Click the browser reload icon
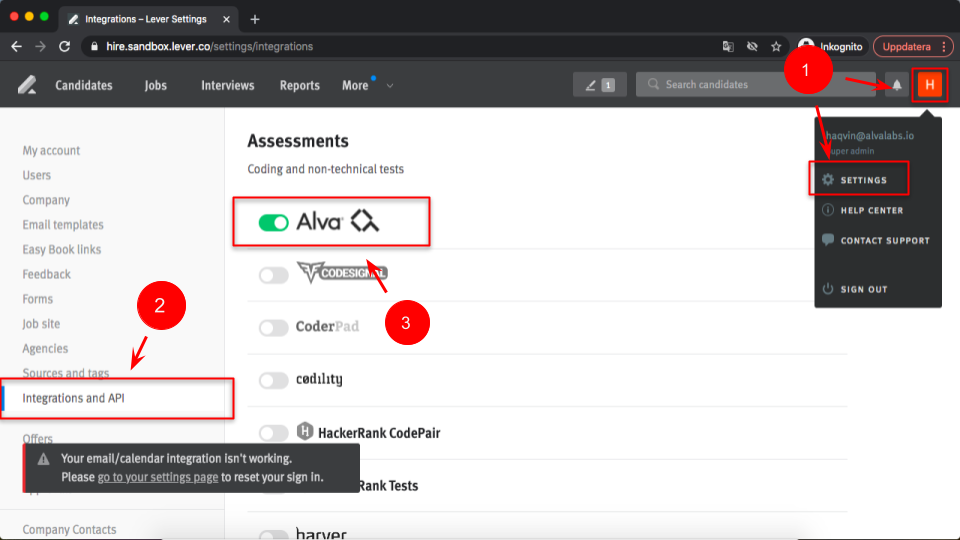The image size is (960, 540). [65, 46]
